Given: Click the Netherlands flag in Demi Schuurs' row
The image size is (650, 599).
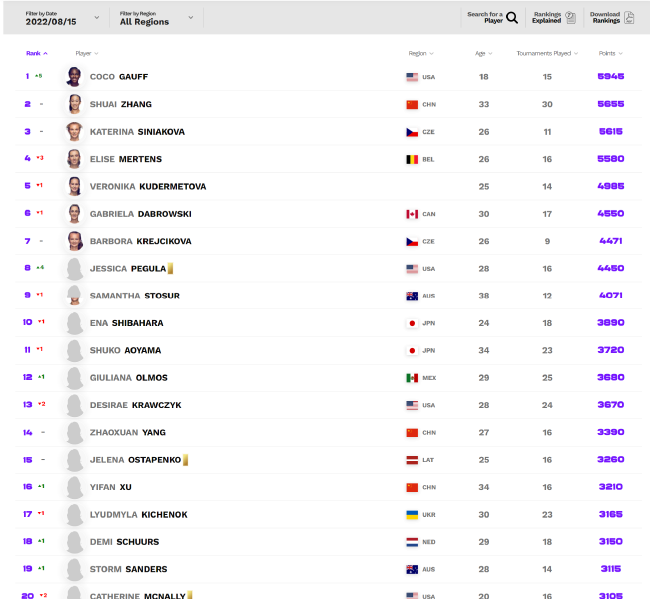Looking at the screenshot, I should click(x=412, y=542).
